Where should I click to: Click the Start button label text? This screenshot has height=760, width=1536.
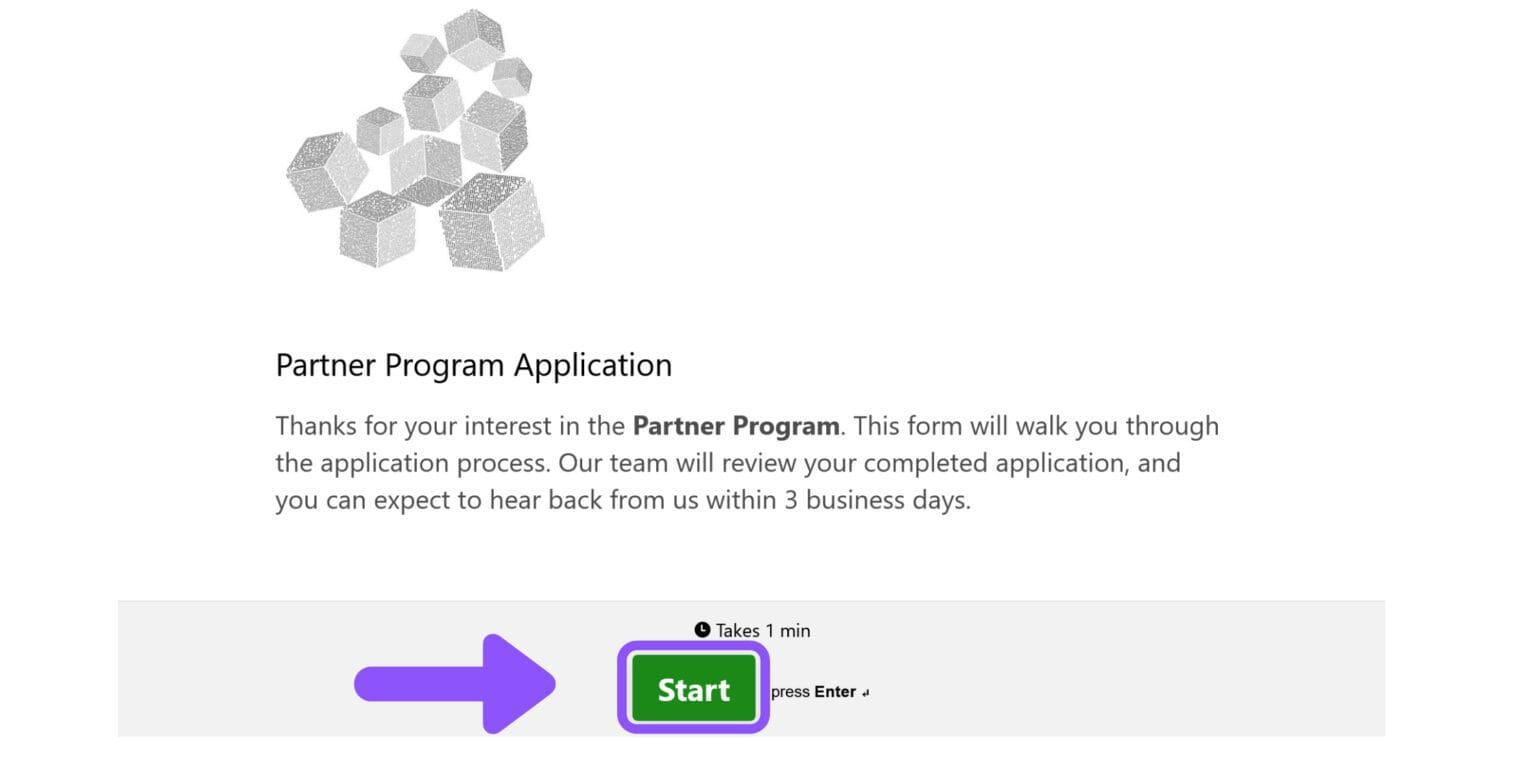tap(693, 689)
